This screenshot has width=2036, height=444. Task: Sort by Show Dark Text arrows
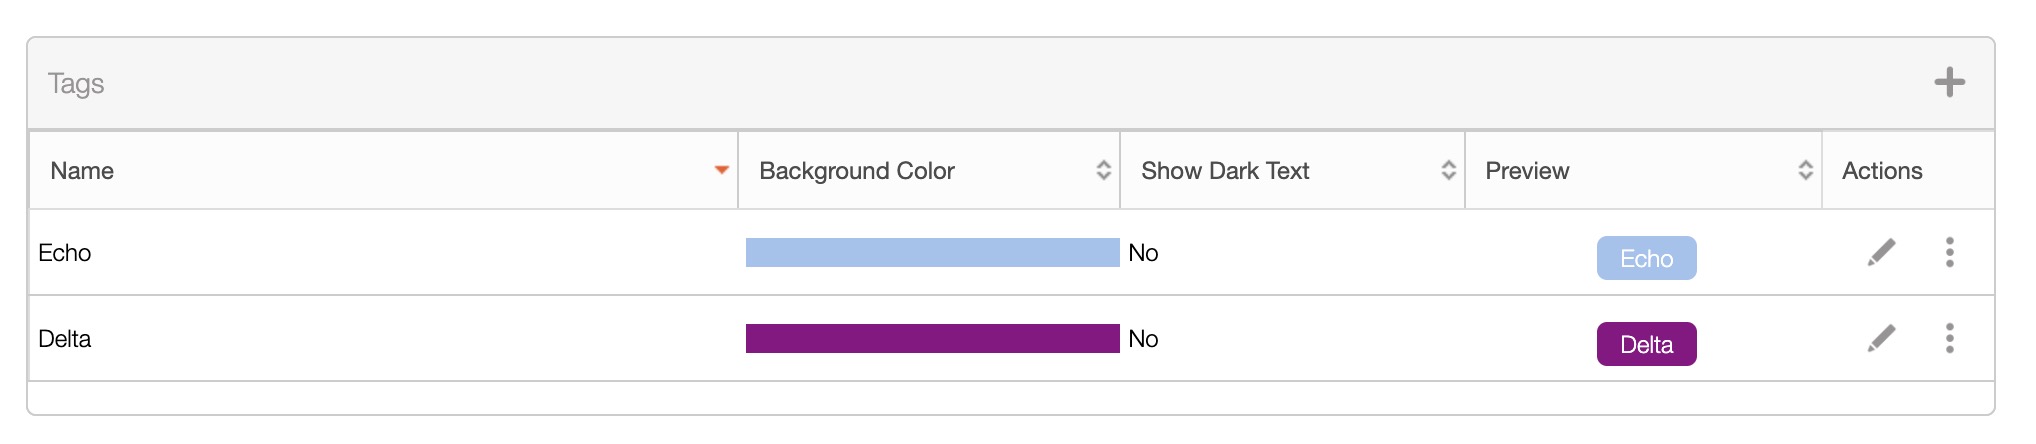click(x=1448, y=171)
